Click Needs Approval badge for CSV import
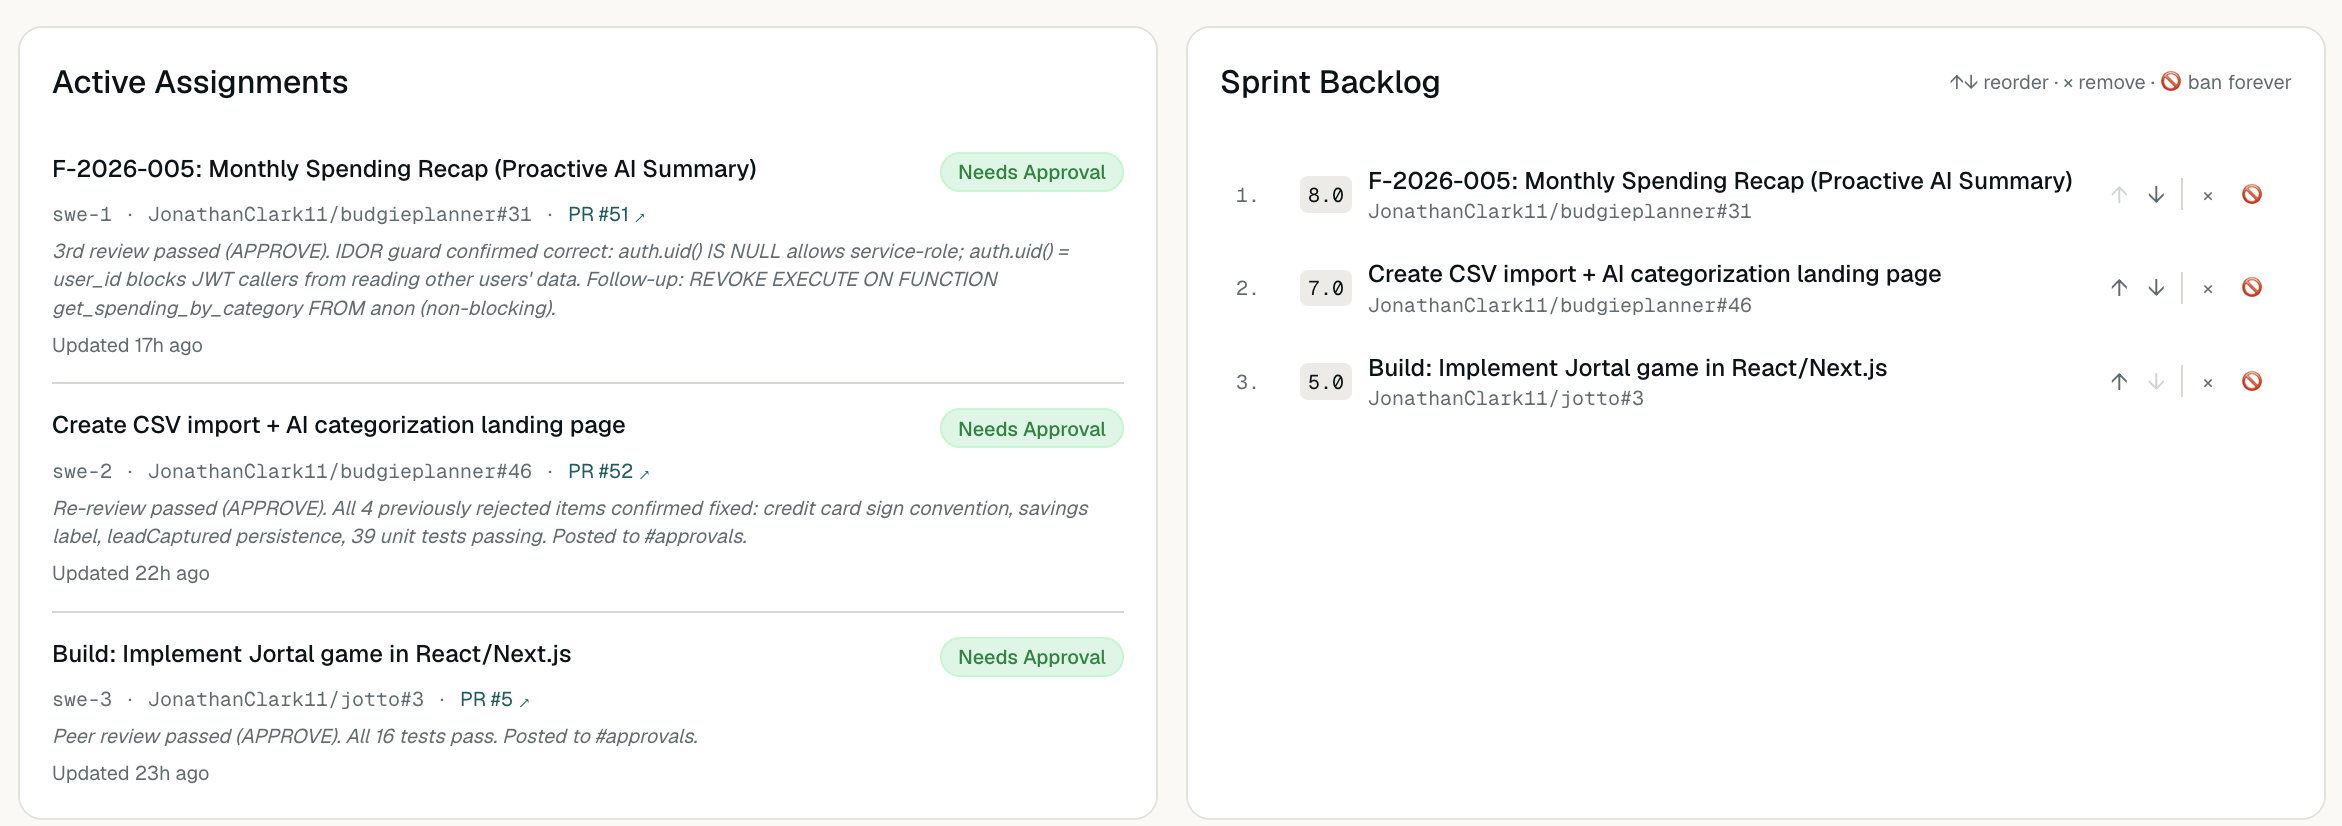 pos(1031,429)
